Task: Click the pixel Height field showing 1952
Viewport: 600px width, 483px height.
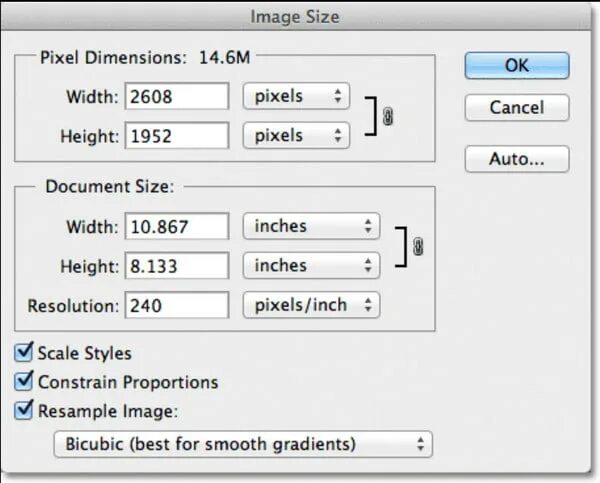Action: [178, 135]
